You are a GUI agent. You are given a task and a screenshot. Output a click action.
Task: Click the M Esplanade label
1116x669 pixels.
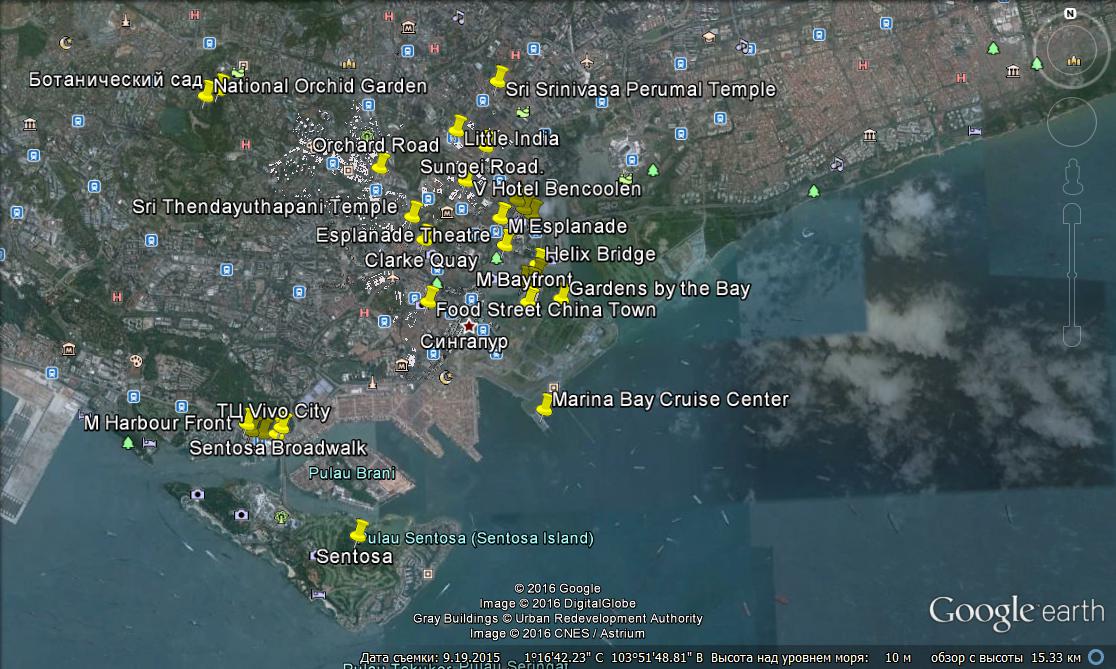pyautogui.click(x=568, y=226)
